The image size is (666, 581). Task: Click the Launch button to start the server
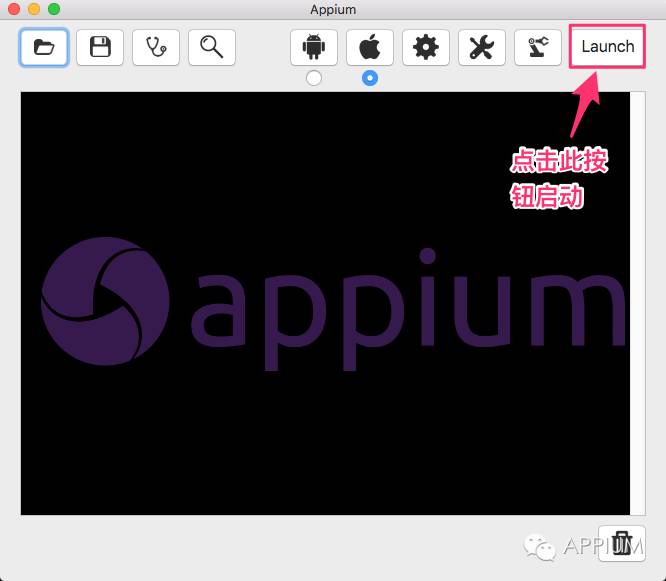(x=607, y=46)
